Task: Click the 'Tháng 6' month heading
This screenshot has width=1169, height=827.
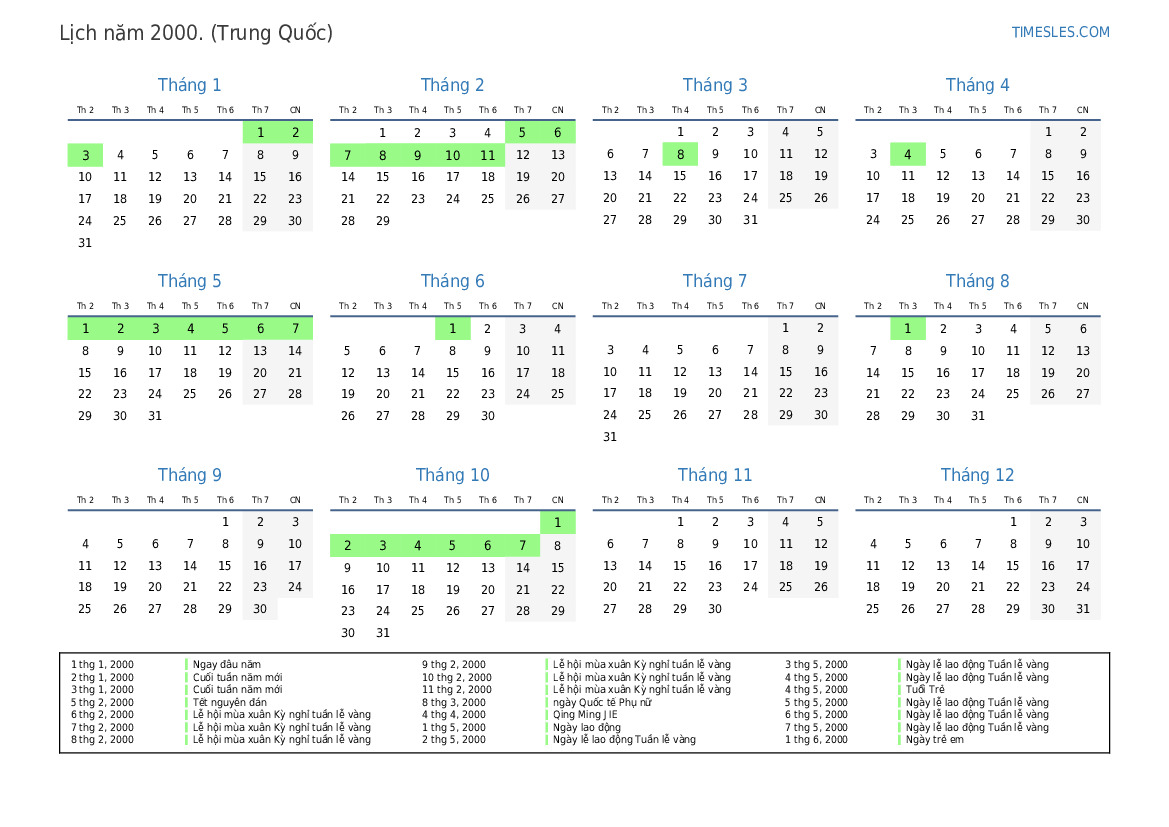Action: 452,281
